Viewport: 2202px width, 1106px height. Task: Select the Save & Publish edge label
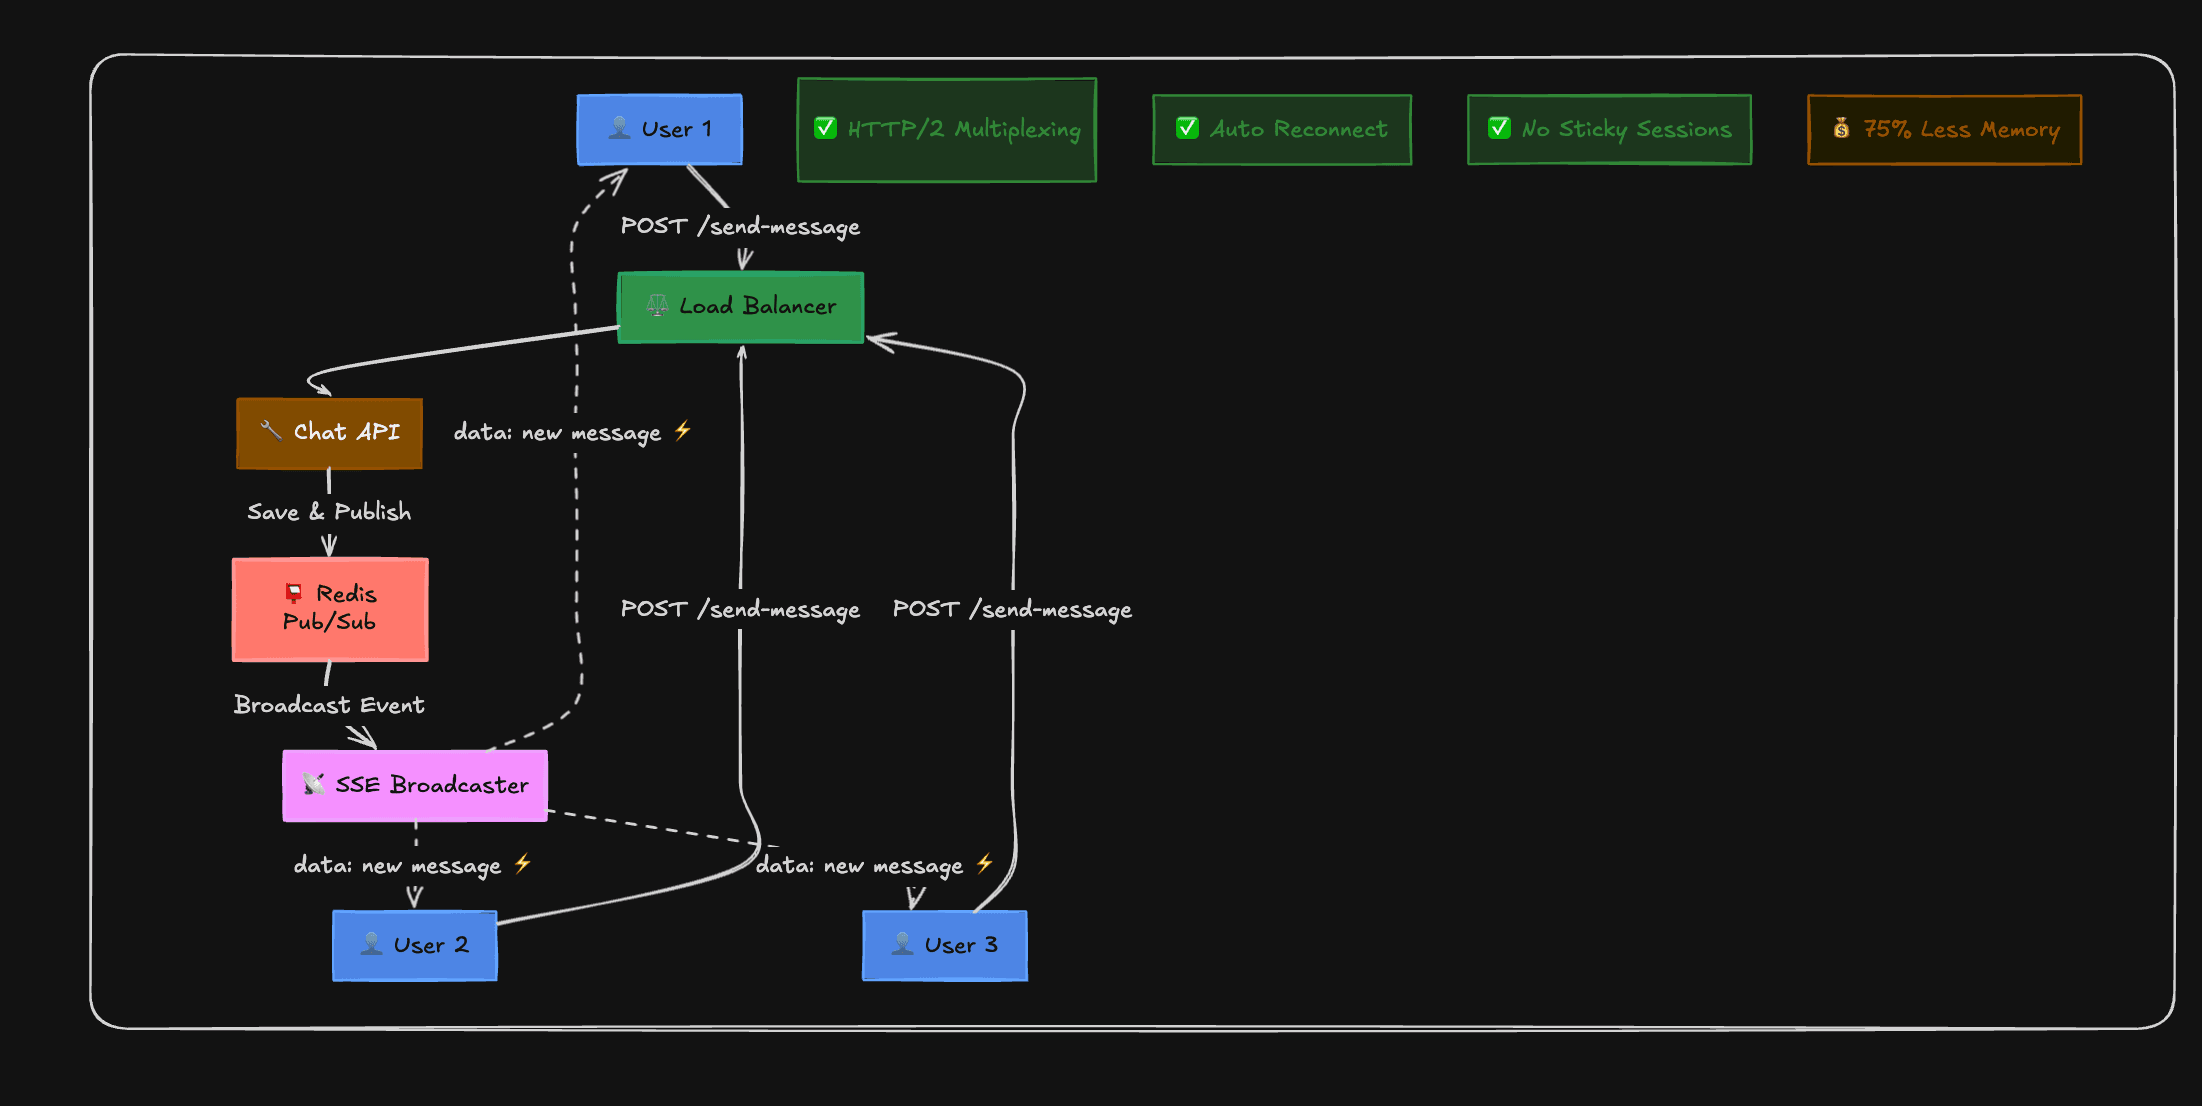click(329, 511)
